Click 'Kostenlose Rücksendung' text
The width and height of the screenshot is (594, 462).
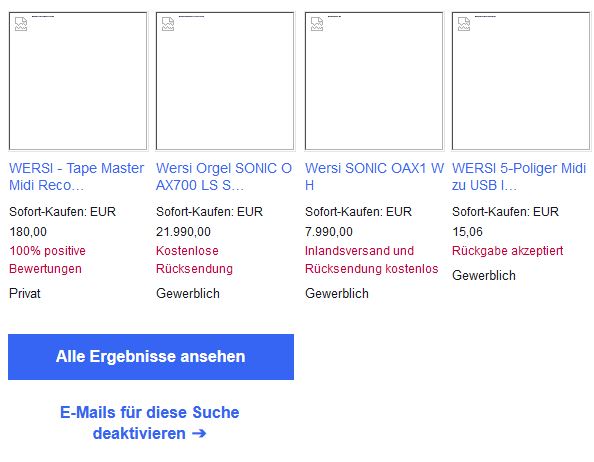pos(194,260)
